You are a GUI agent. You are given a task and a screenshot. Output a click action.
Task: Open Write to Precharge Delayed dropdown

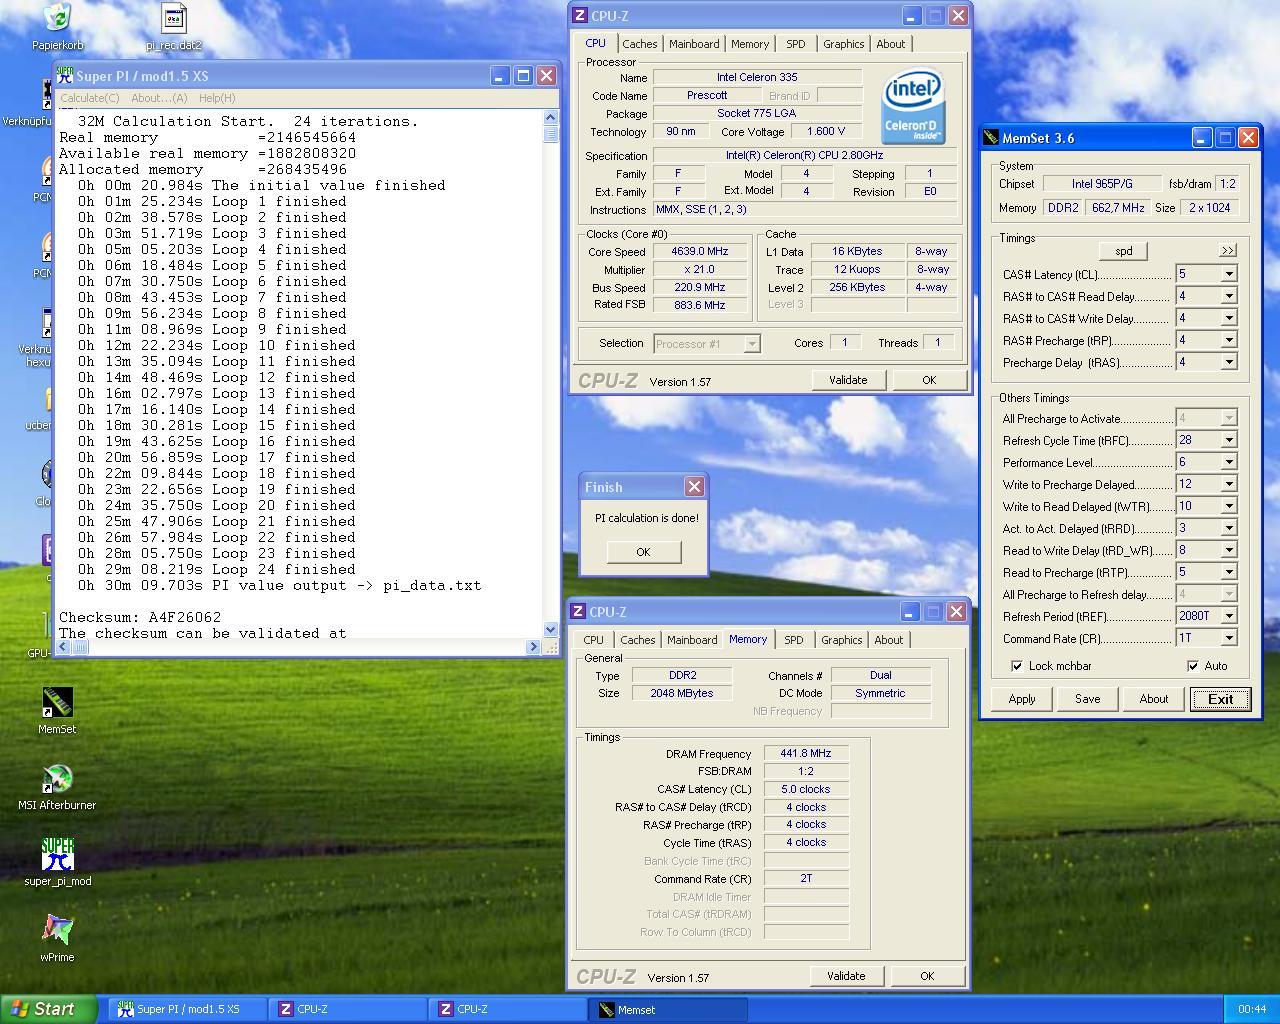pos(1229,484)
